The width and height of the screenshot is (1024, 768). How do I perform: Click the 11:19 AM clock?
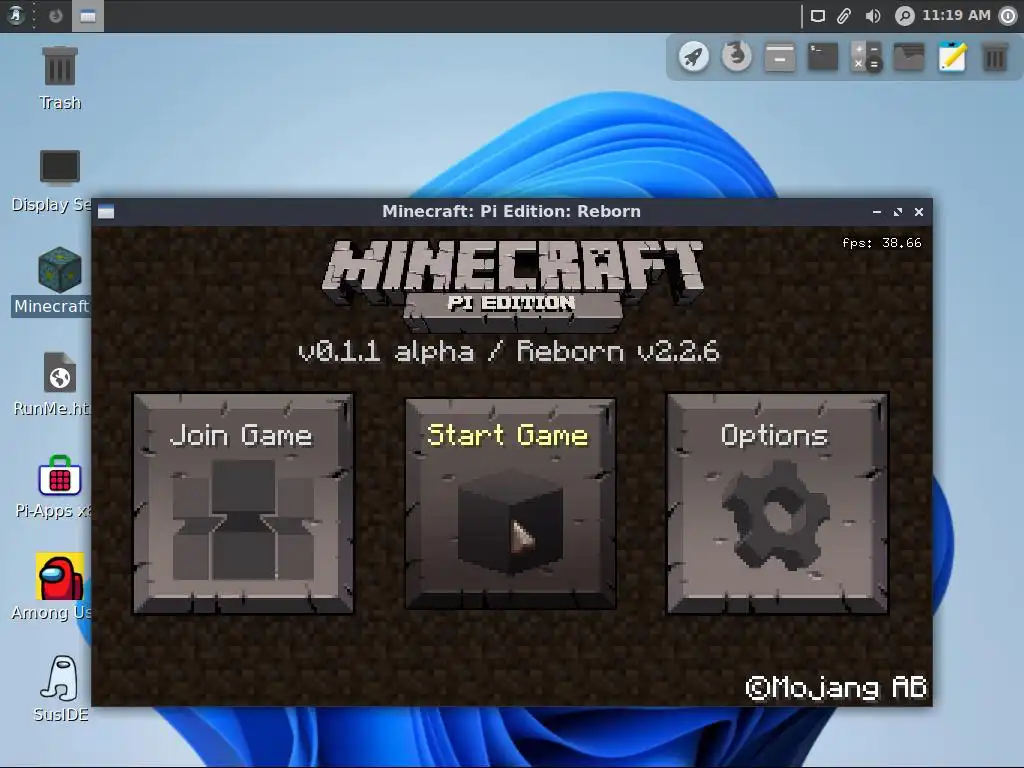[x=956, y=15]
